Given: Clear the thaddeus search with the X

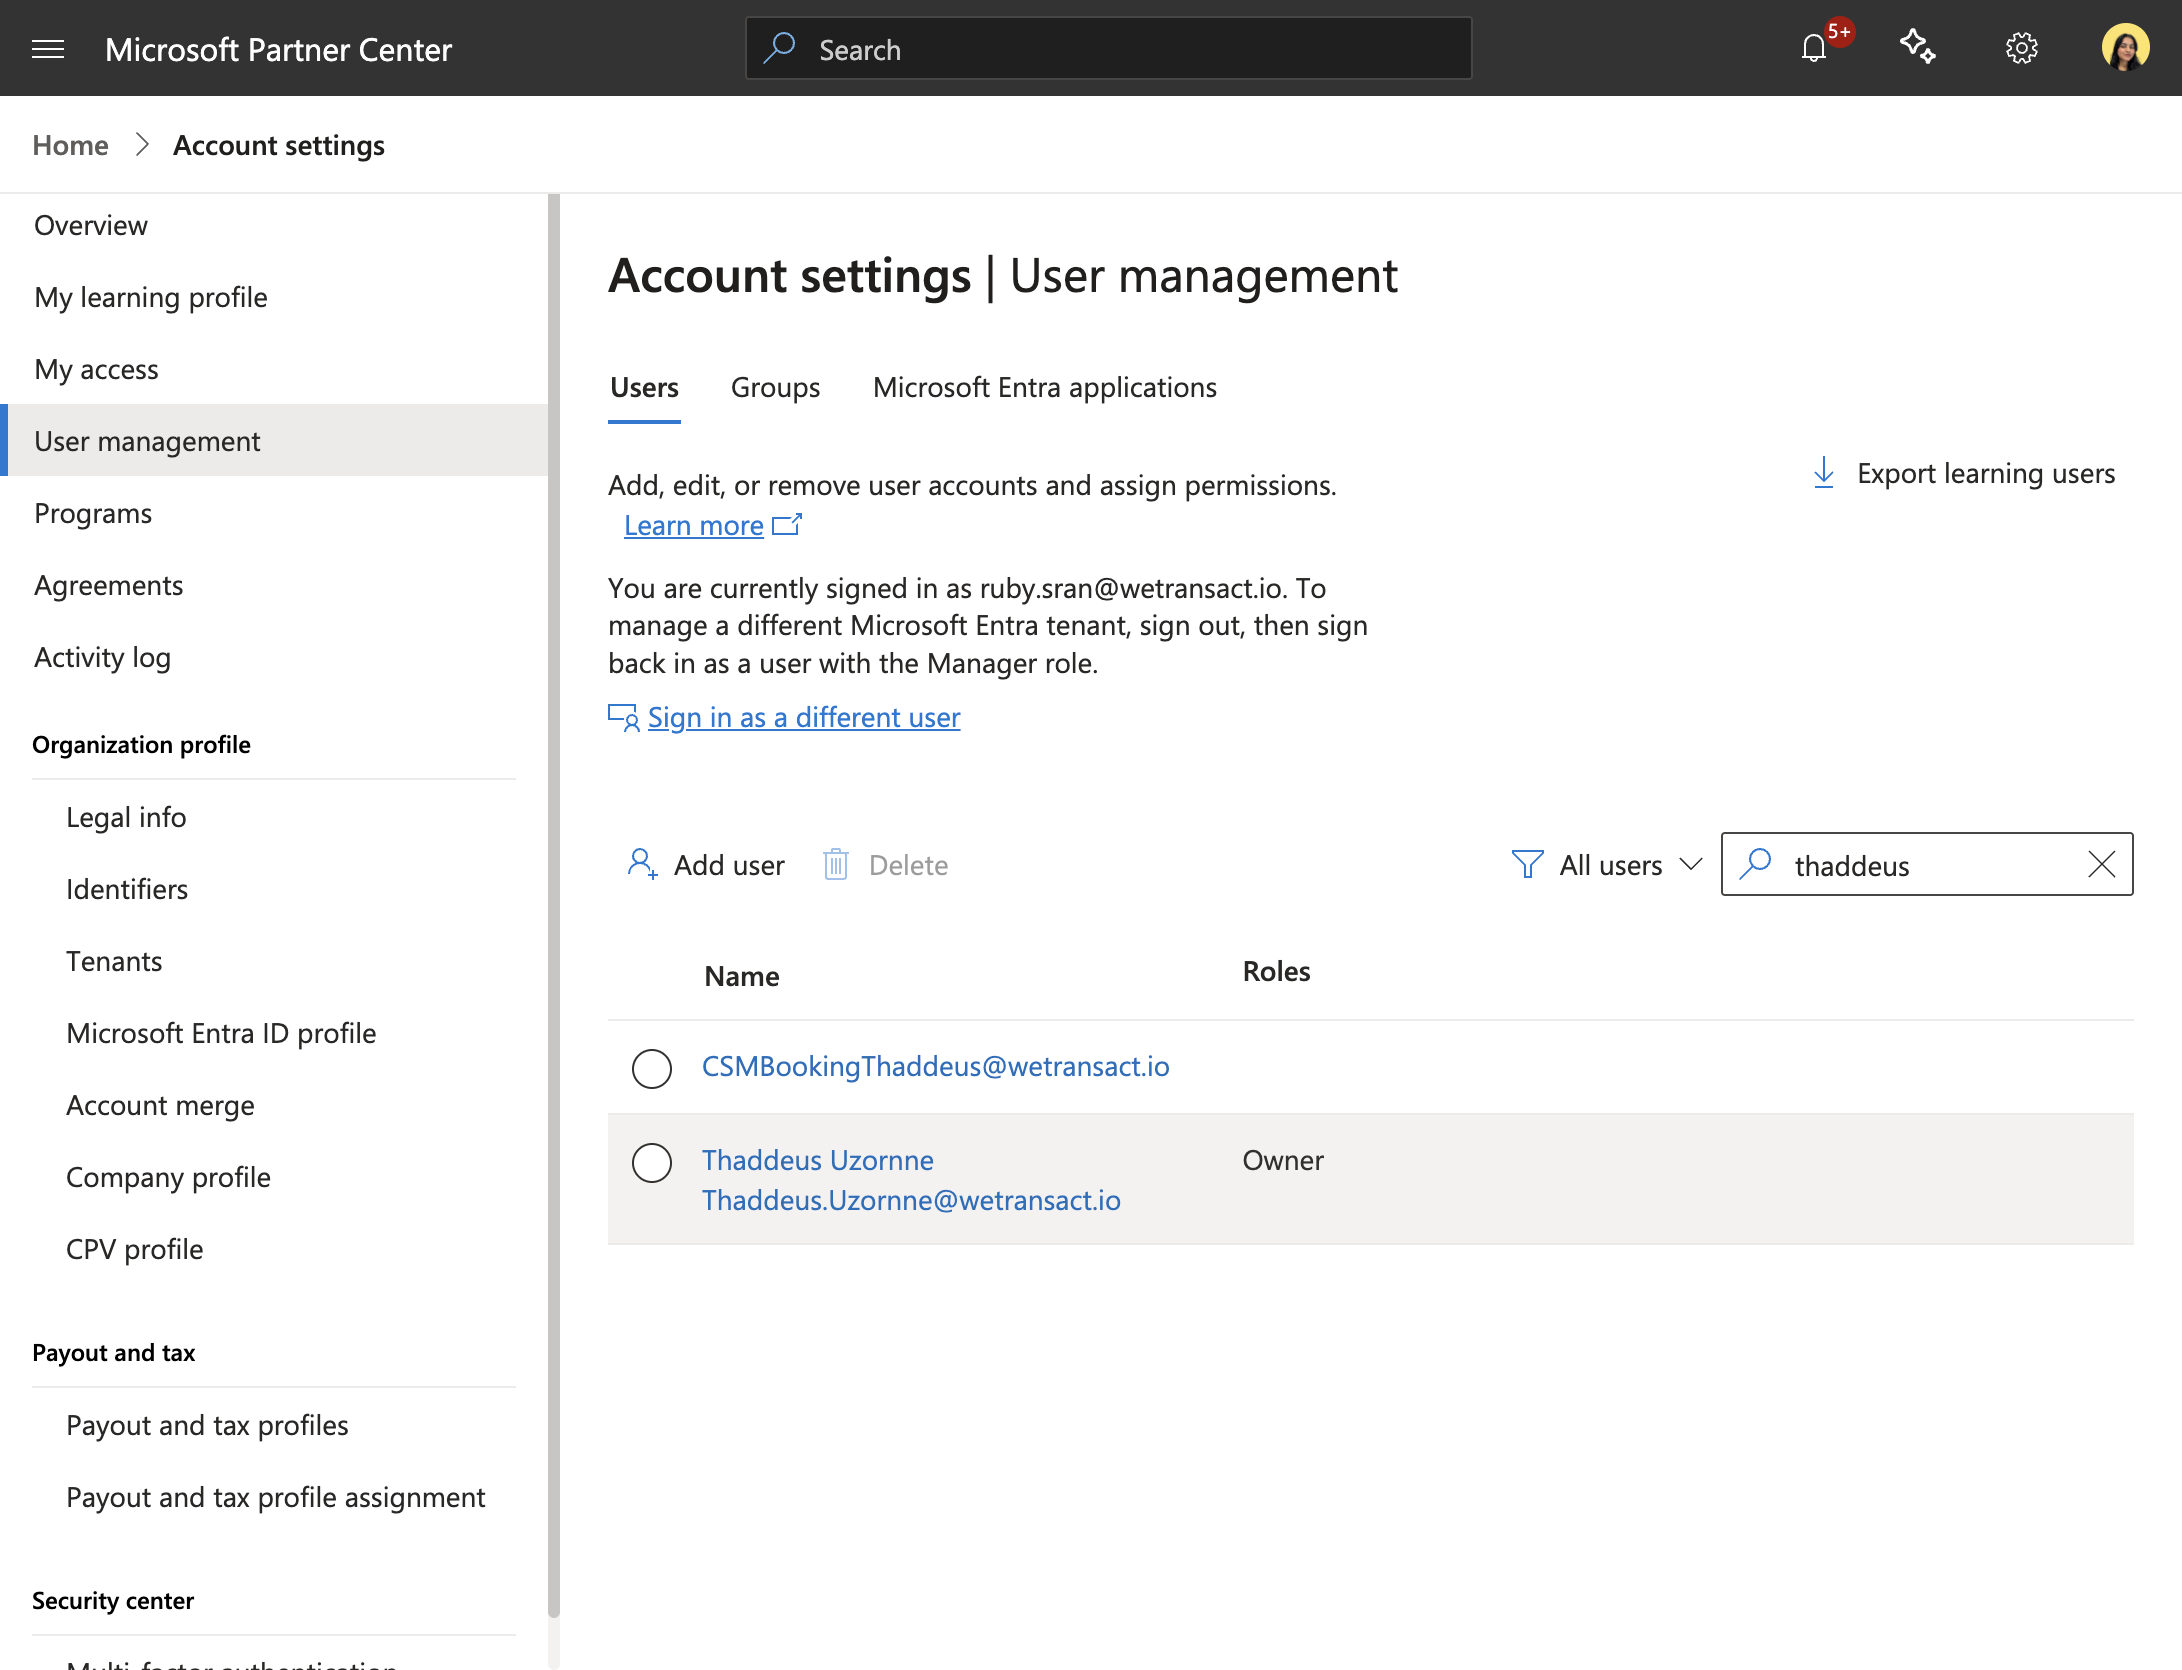Looking at the screenshot, I should click(2102, 864).
